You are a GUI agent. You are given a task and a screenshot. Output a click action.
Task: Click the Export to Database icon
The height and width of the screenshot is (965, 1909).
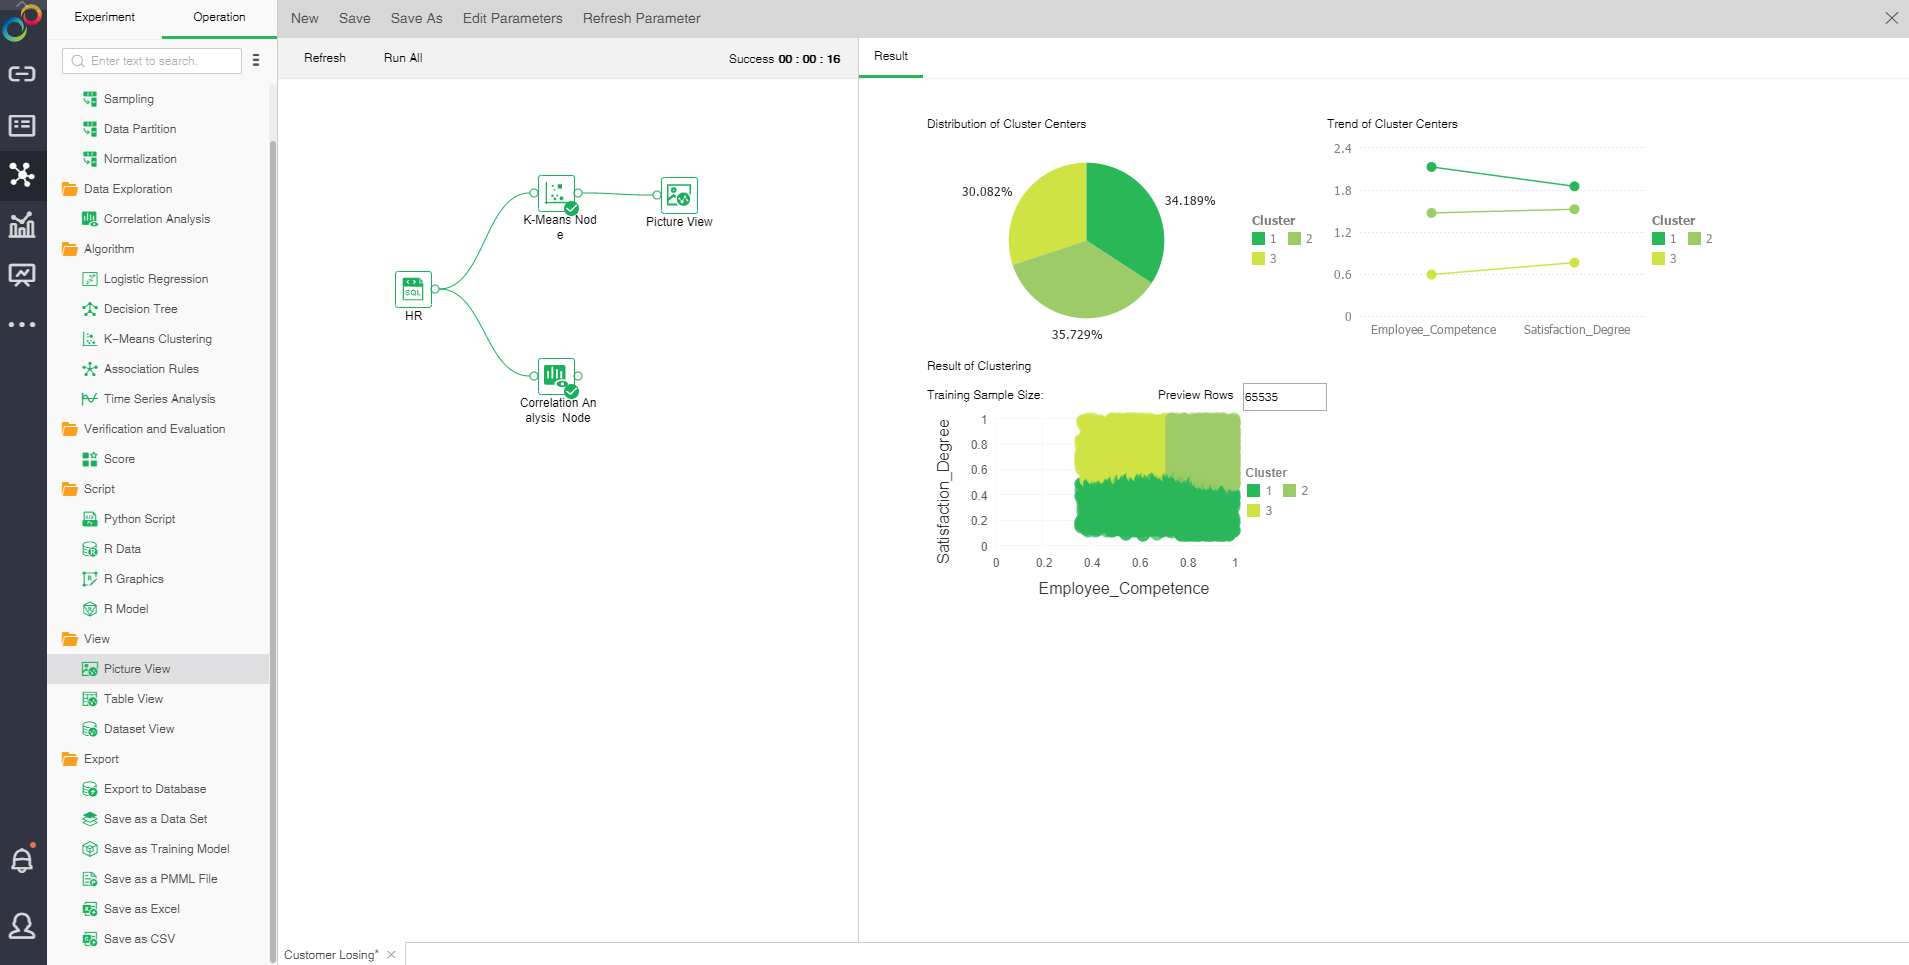(x=90, y=789)
